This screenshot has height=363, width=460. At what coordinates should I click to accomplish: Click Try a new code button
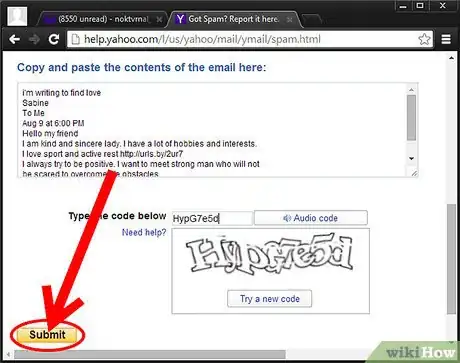point(269,299)
